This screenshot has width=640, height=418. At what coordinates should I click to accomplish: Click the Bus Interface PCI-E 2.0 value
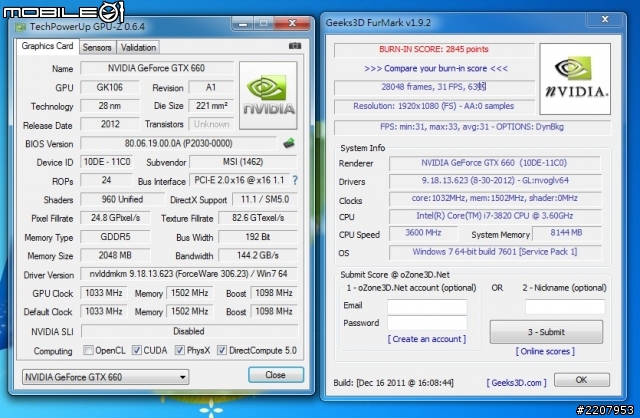pyautogui.click(x=239, y=180)
